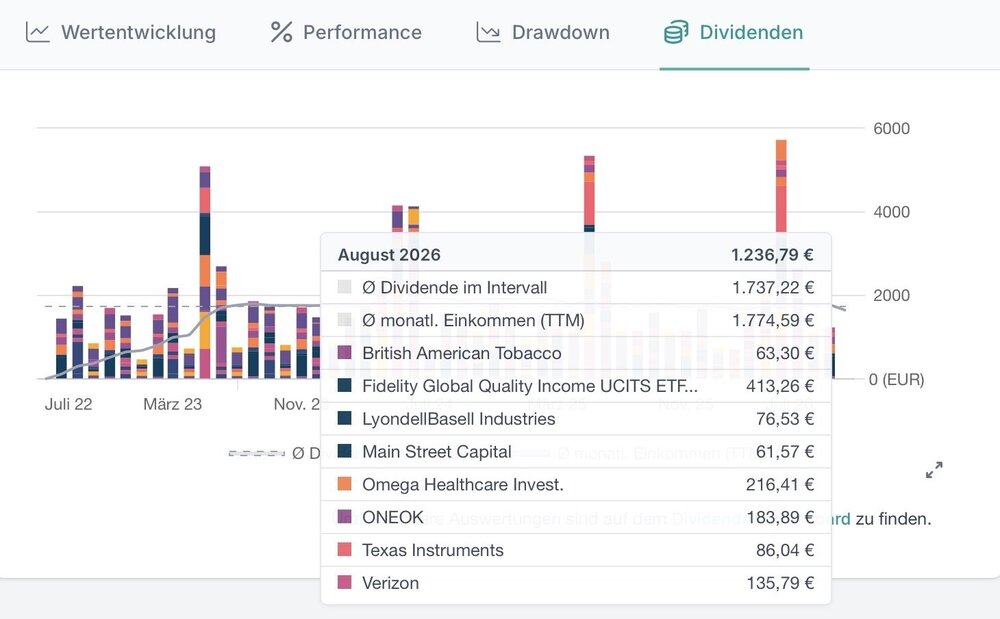This screenshot has width=1000, height=619.
Task: Expand chart to fullscreen with arrows icon
Action: [x=934, y=470]
